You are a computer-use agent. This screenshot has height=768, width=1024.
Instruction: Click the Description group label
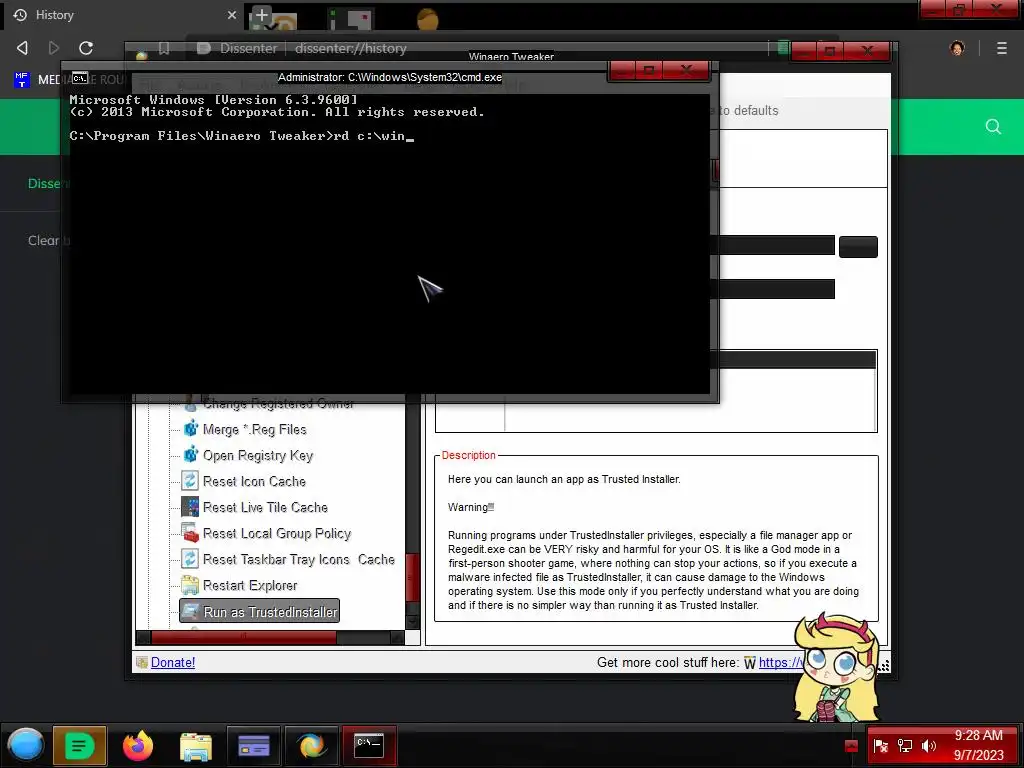pyautogui.click(x=468, y=455)
